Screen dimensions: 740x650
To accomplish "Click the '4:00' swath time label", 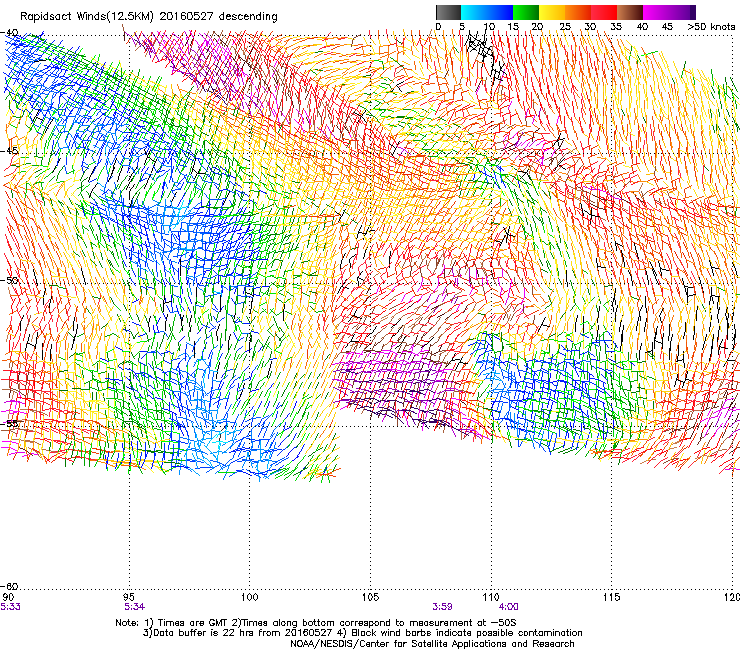I will [x=509, y=607].
